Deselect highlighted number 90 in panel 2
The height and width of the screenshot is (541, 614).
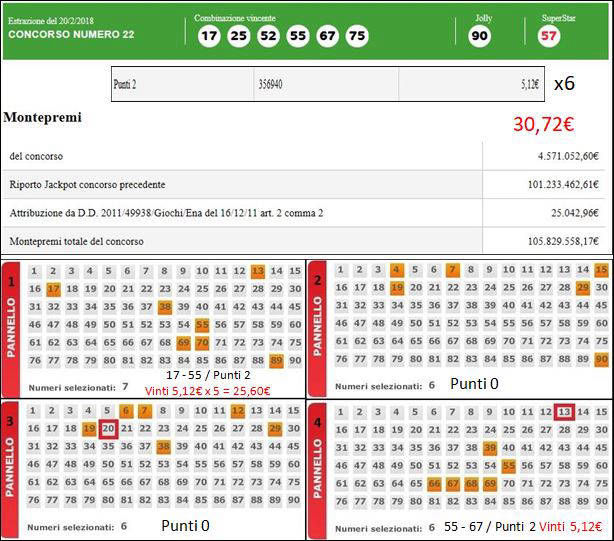click(x=601, y=360)
